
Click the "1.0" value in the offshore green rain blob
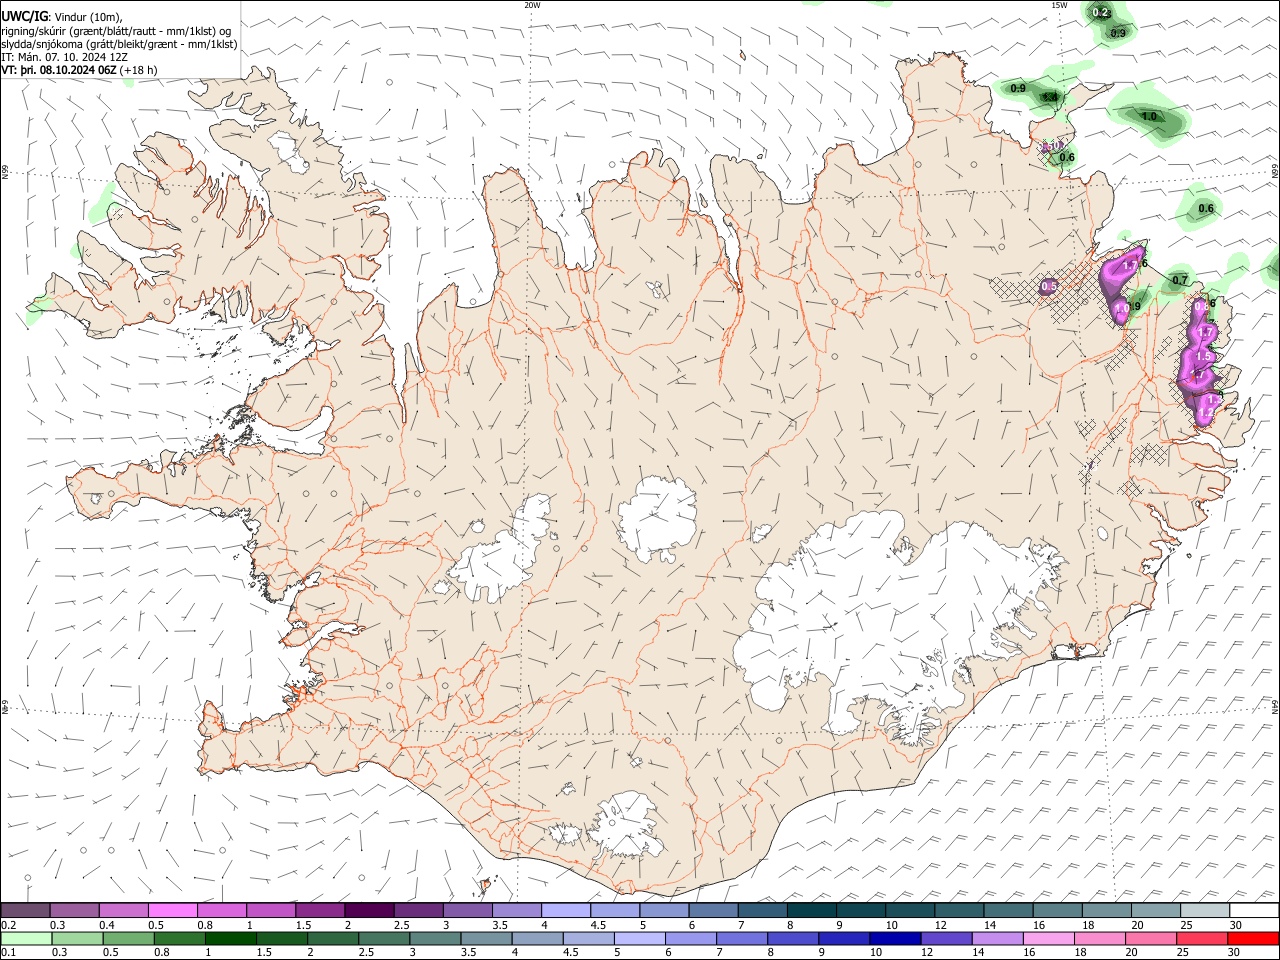coord(1149,116)
